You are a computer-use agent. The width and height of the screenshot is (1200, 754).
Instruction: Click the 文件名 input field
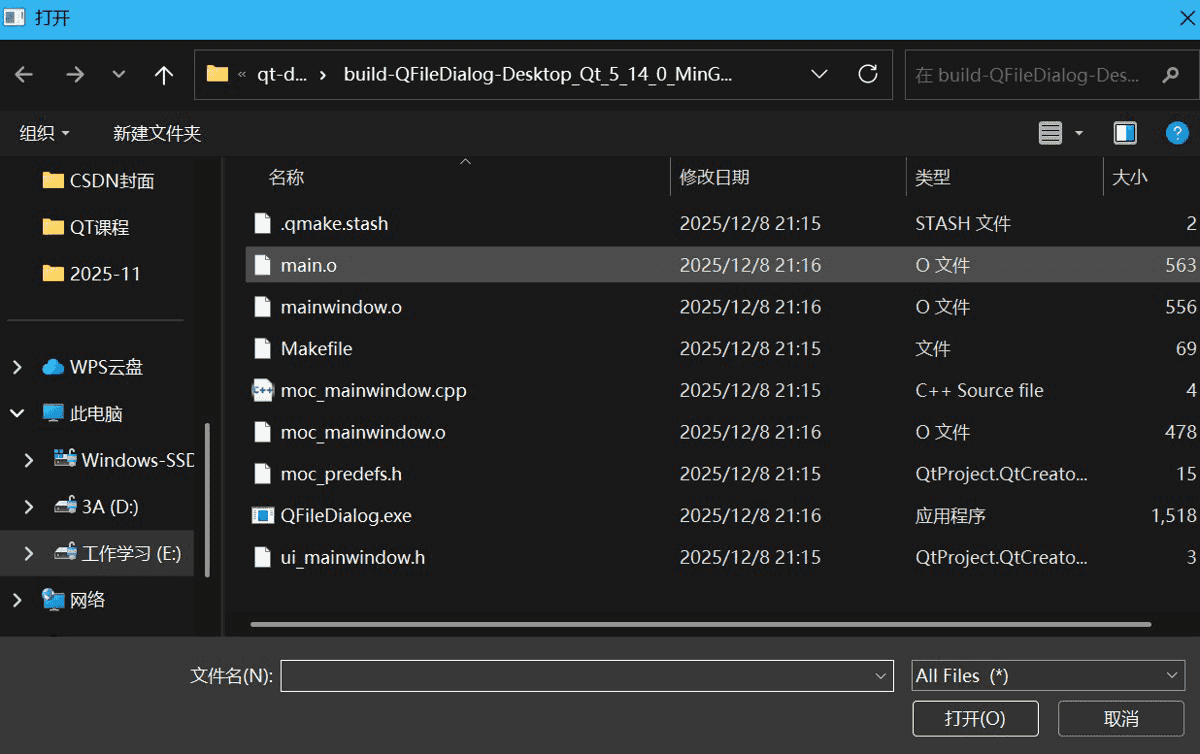[x=576, y=676]
